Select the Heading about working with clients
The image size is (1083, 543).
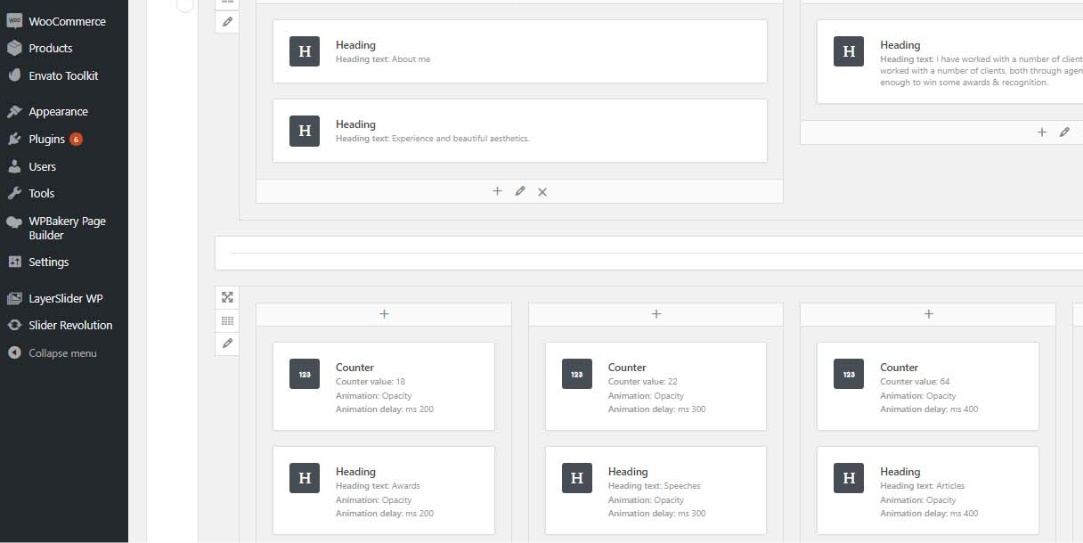[950, 62]
